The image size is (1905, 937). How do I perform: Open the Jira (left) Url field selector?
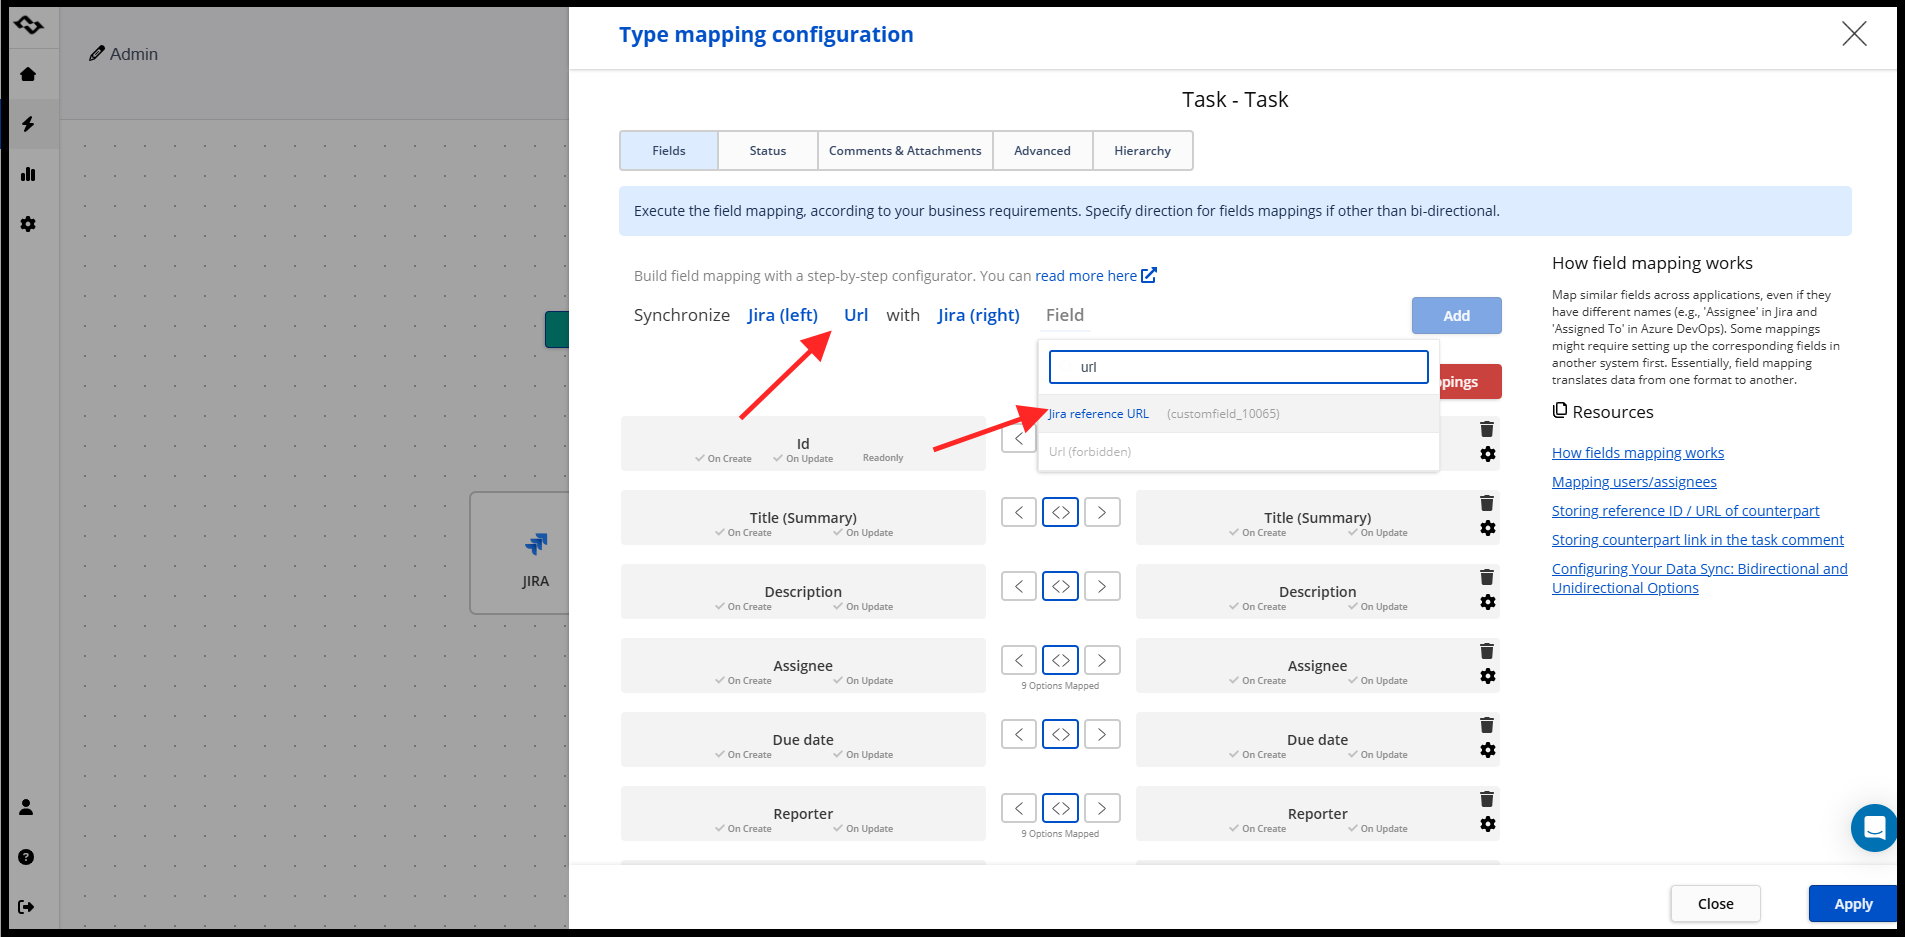[x=856, y=315]
